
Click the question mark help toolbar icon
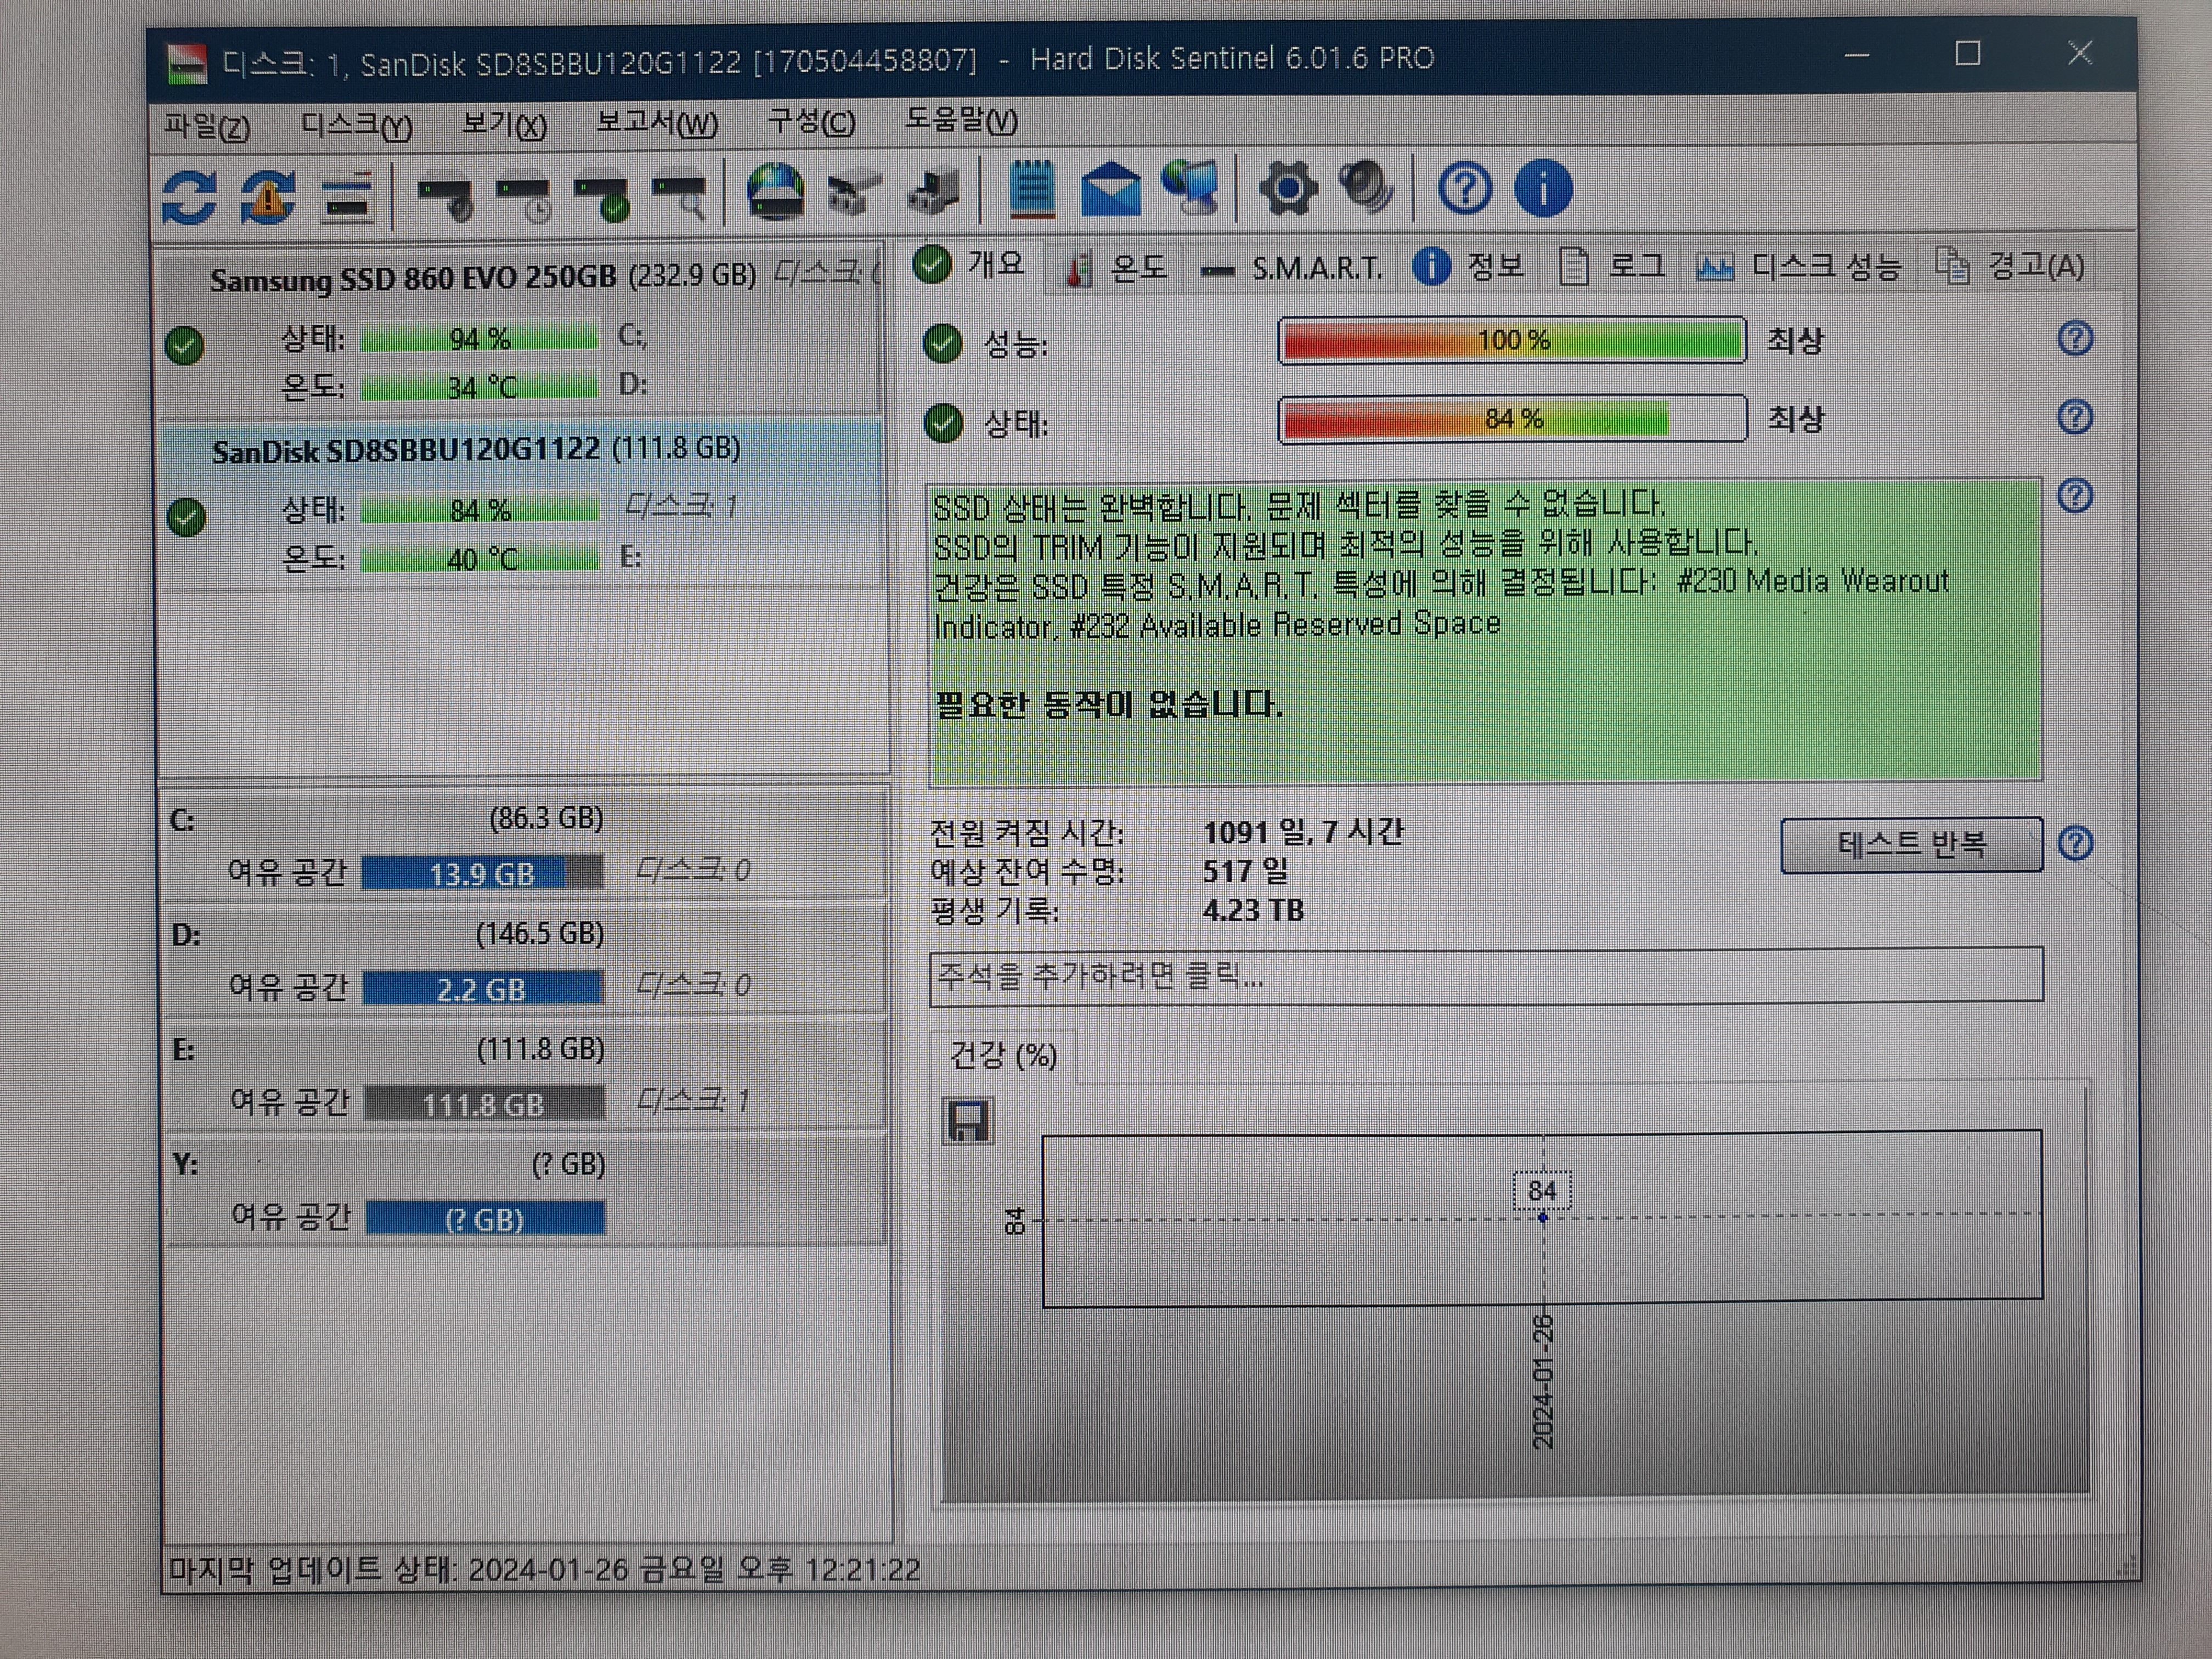1465,188
